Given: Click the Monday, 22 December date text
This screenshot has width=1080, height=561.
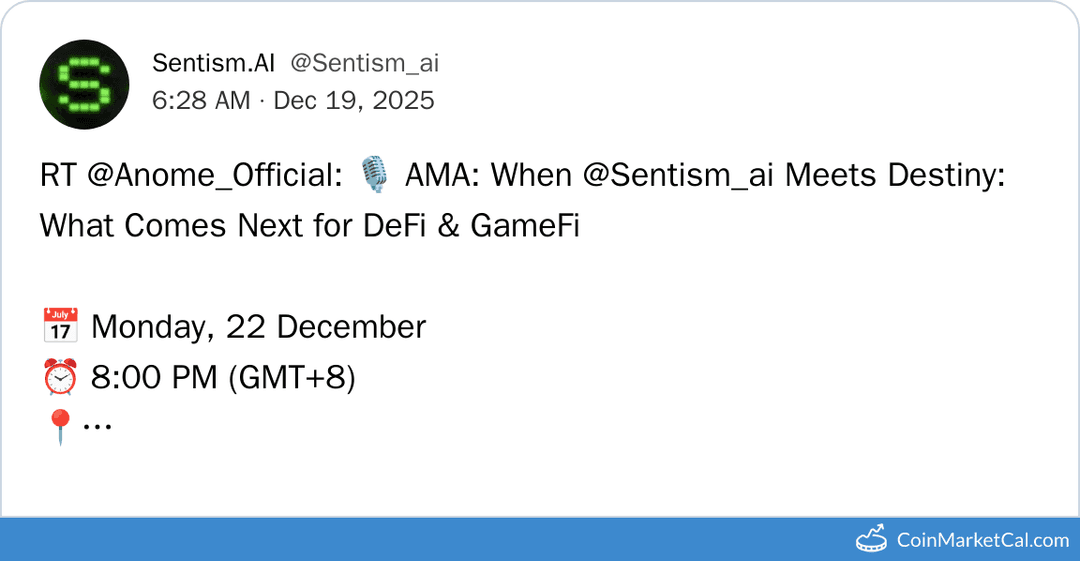Looking at the screenshot, I should (258, 327).
